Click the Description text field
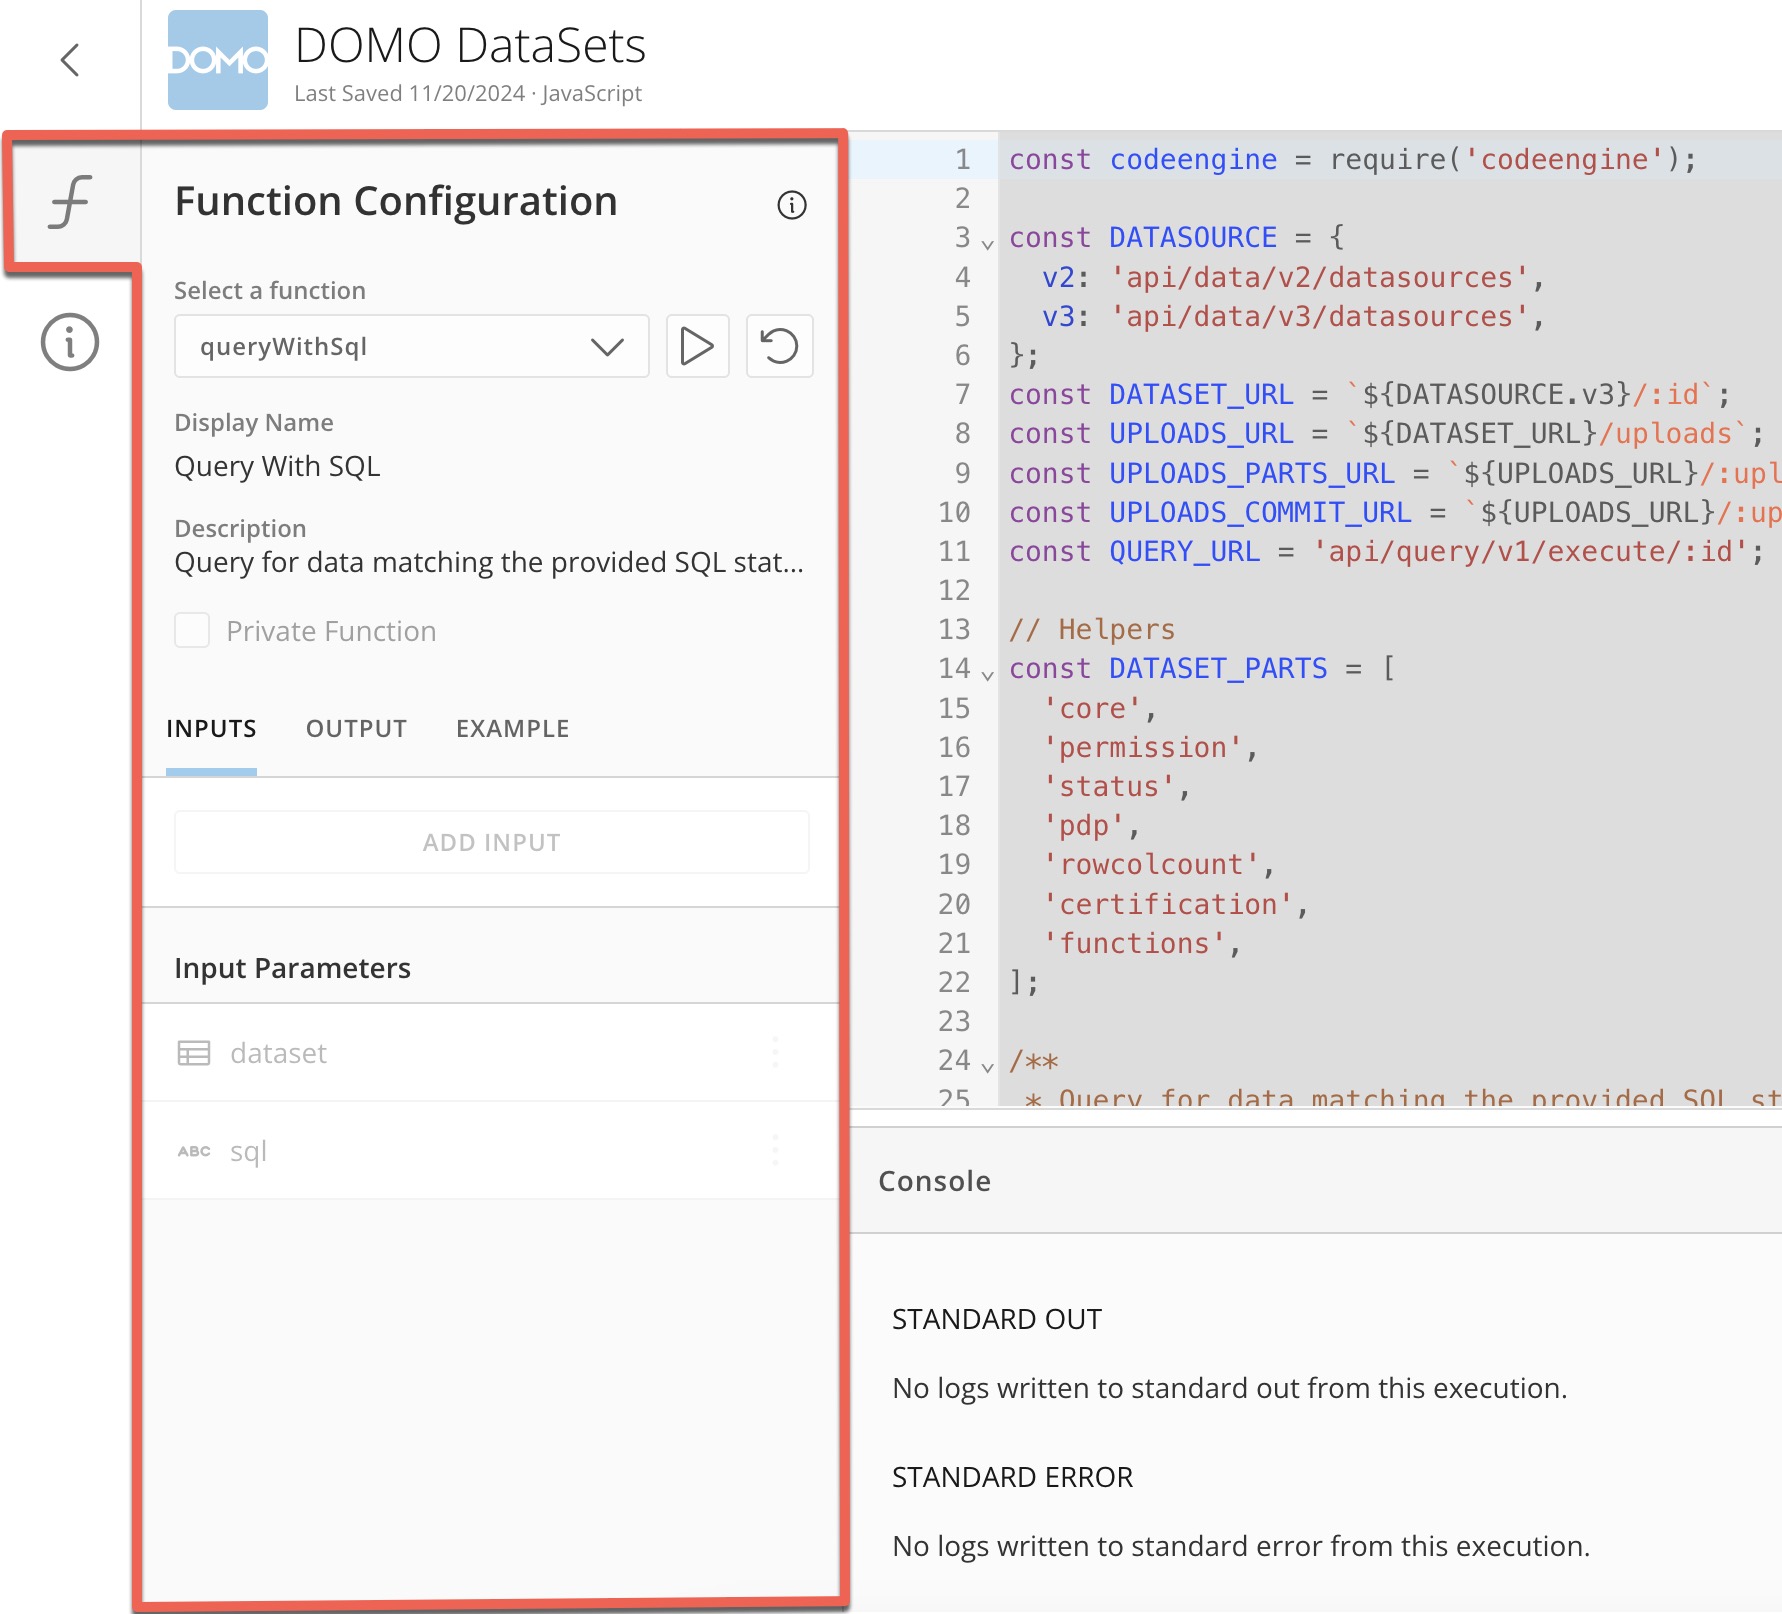 [490, 561]
